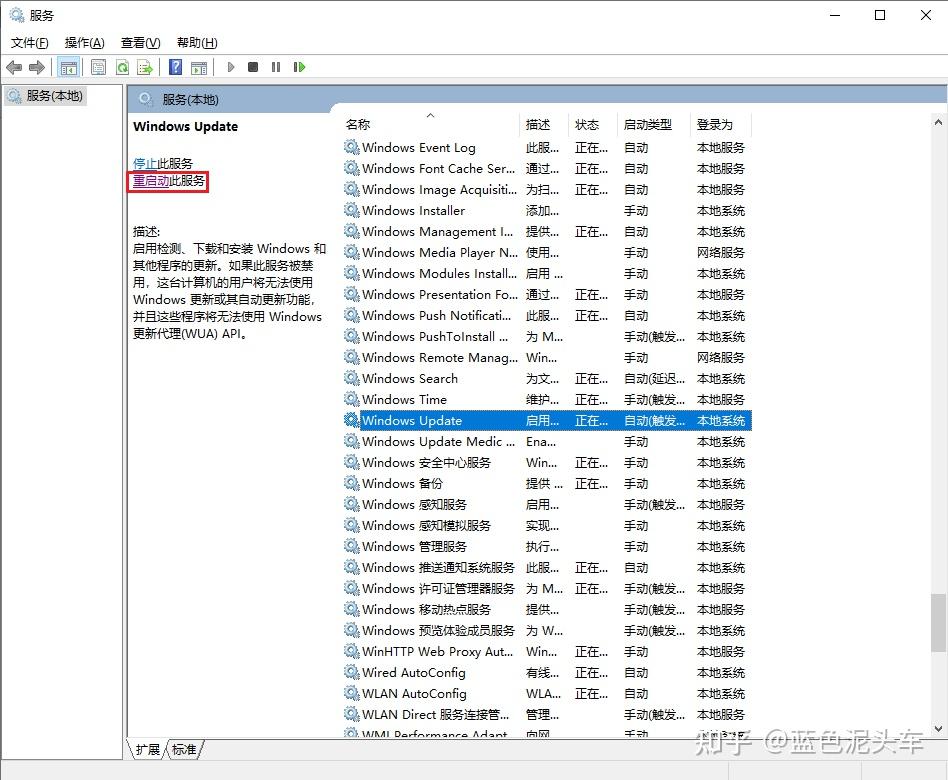The height and width of the screenshot is (780, 948).
Task: Select Windows 移动热点服务 row
Action: click(x=547, y=609)
